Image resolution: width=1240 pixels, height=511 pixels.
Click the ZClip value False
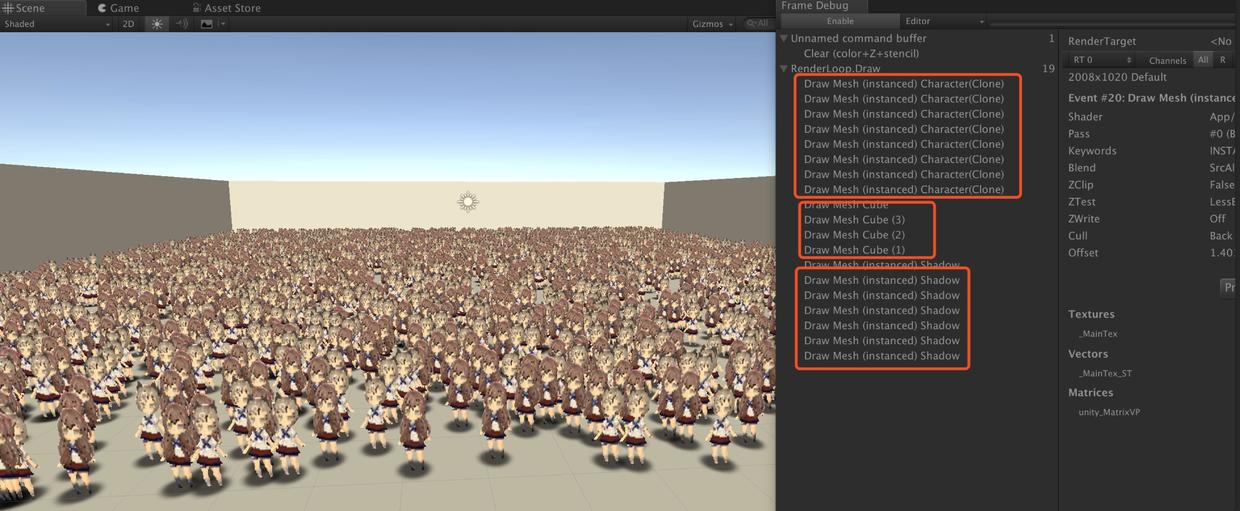(1222, 185)
